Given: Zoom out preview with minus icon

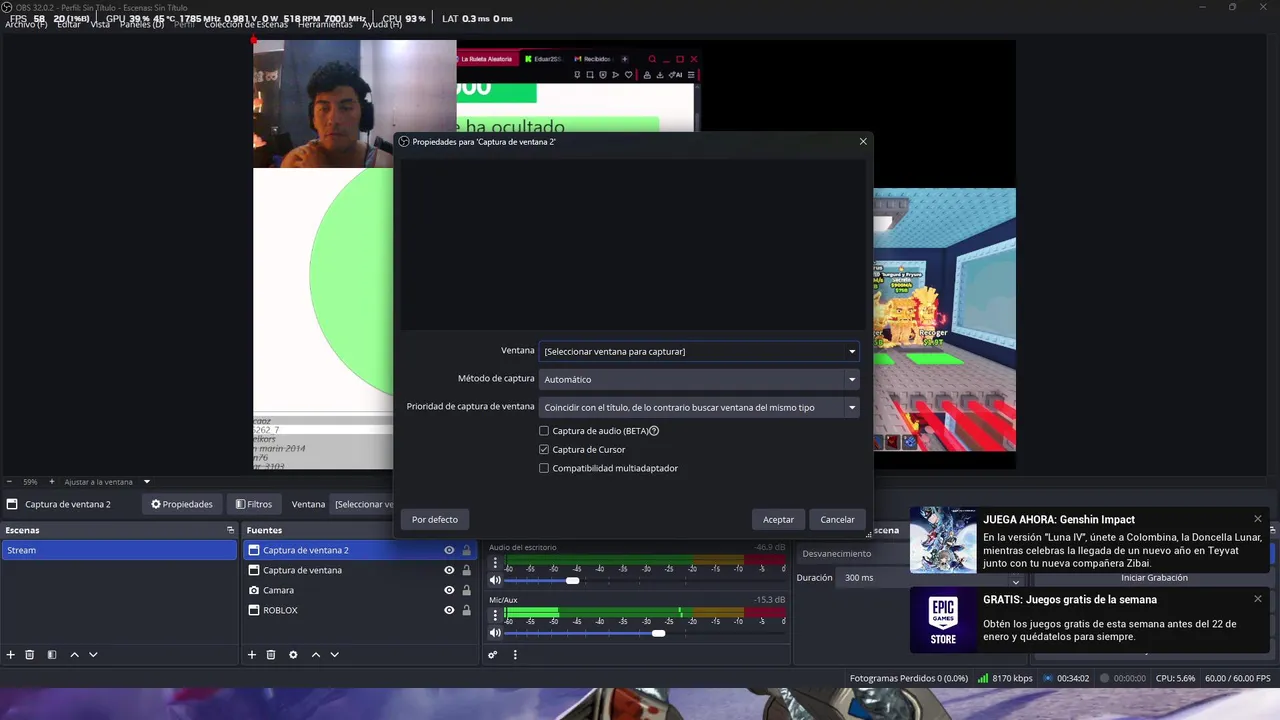Looking at the screenshot, I should click(x=9, y=482).
